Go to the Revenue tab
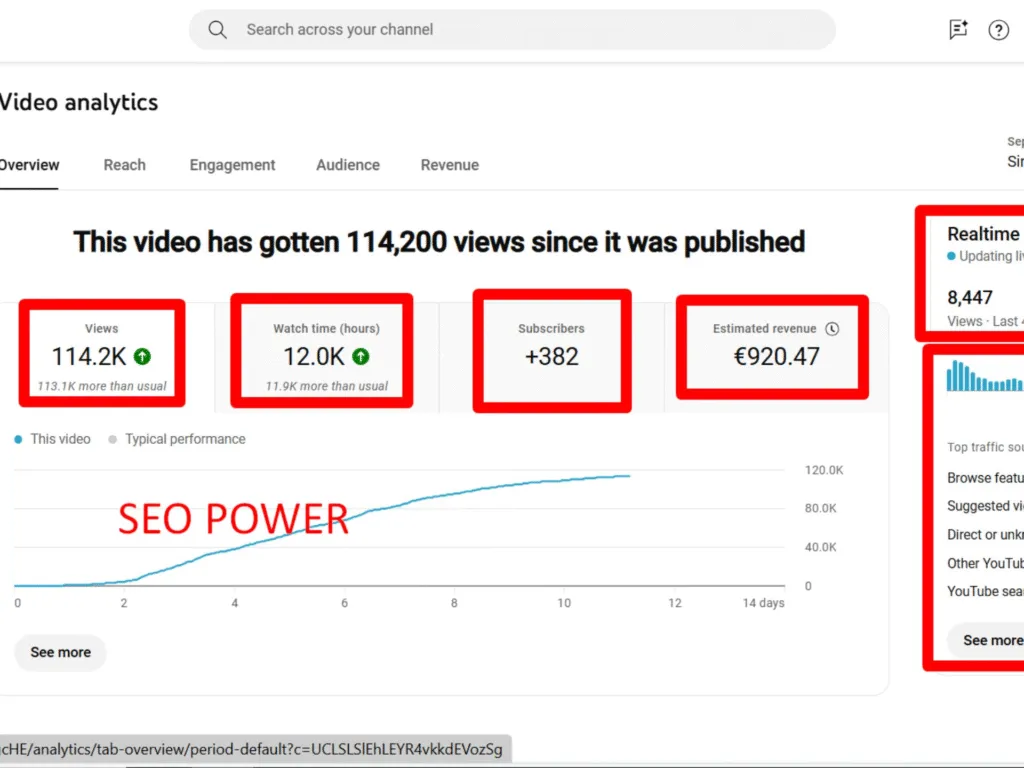The height and width of the screenshot is (768, 1024). click(449, 165)
